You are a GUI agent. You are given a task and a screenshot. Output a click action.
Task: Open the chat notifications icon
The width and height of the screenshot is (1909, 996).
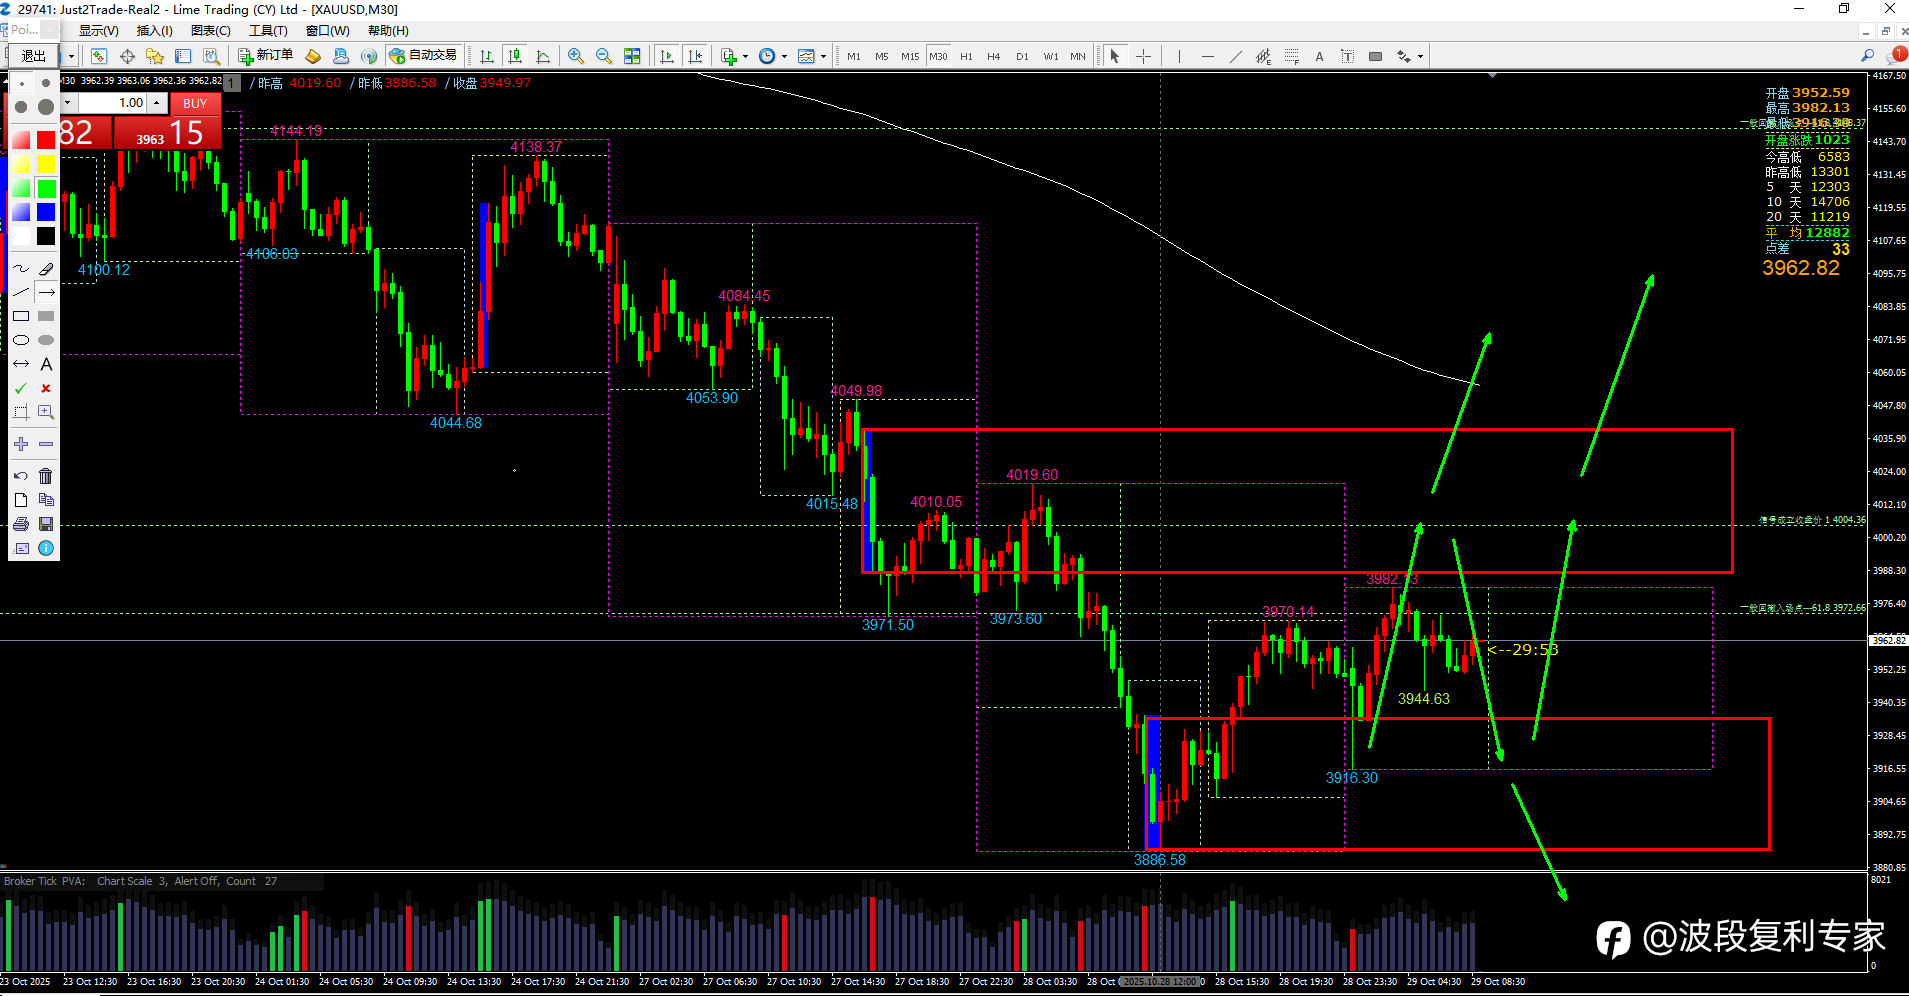coord(1896,56)
